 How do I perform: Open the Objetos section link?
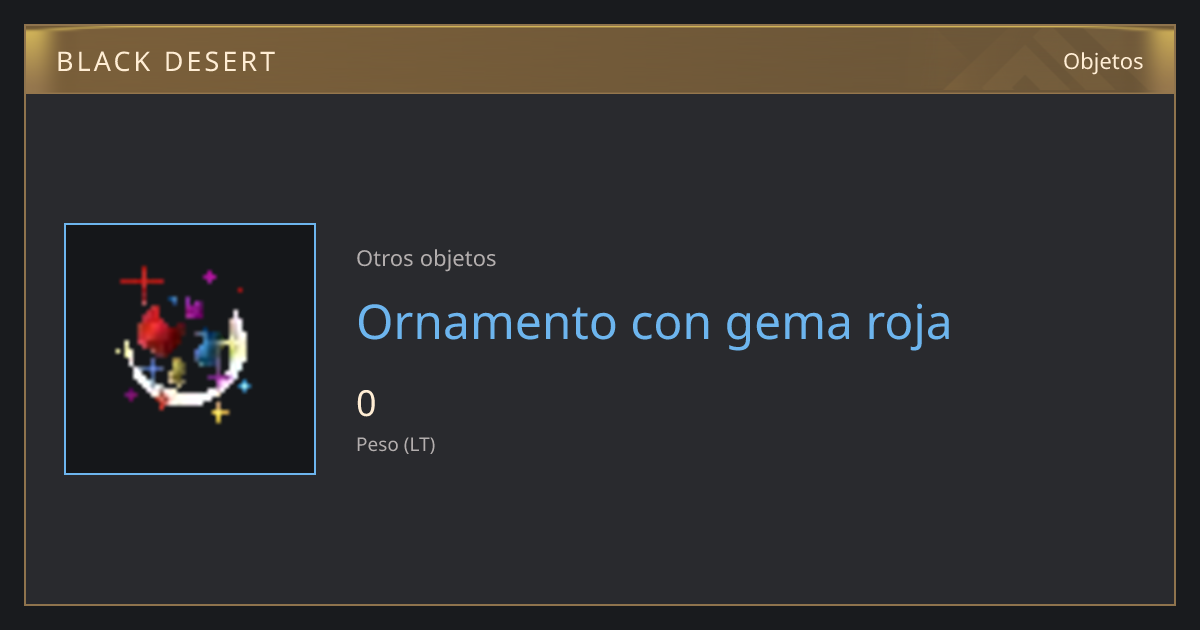coord(1103,61)
